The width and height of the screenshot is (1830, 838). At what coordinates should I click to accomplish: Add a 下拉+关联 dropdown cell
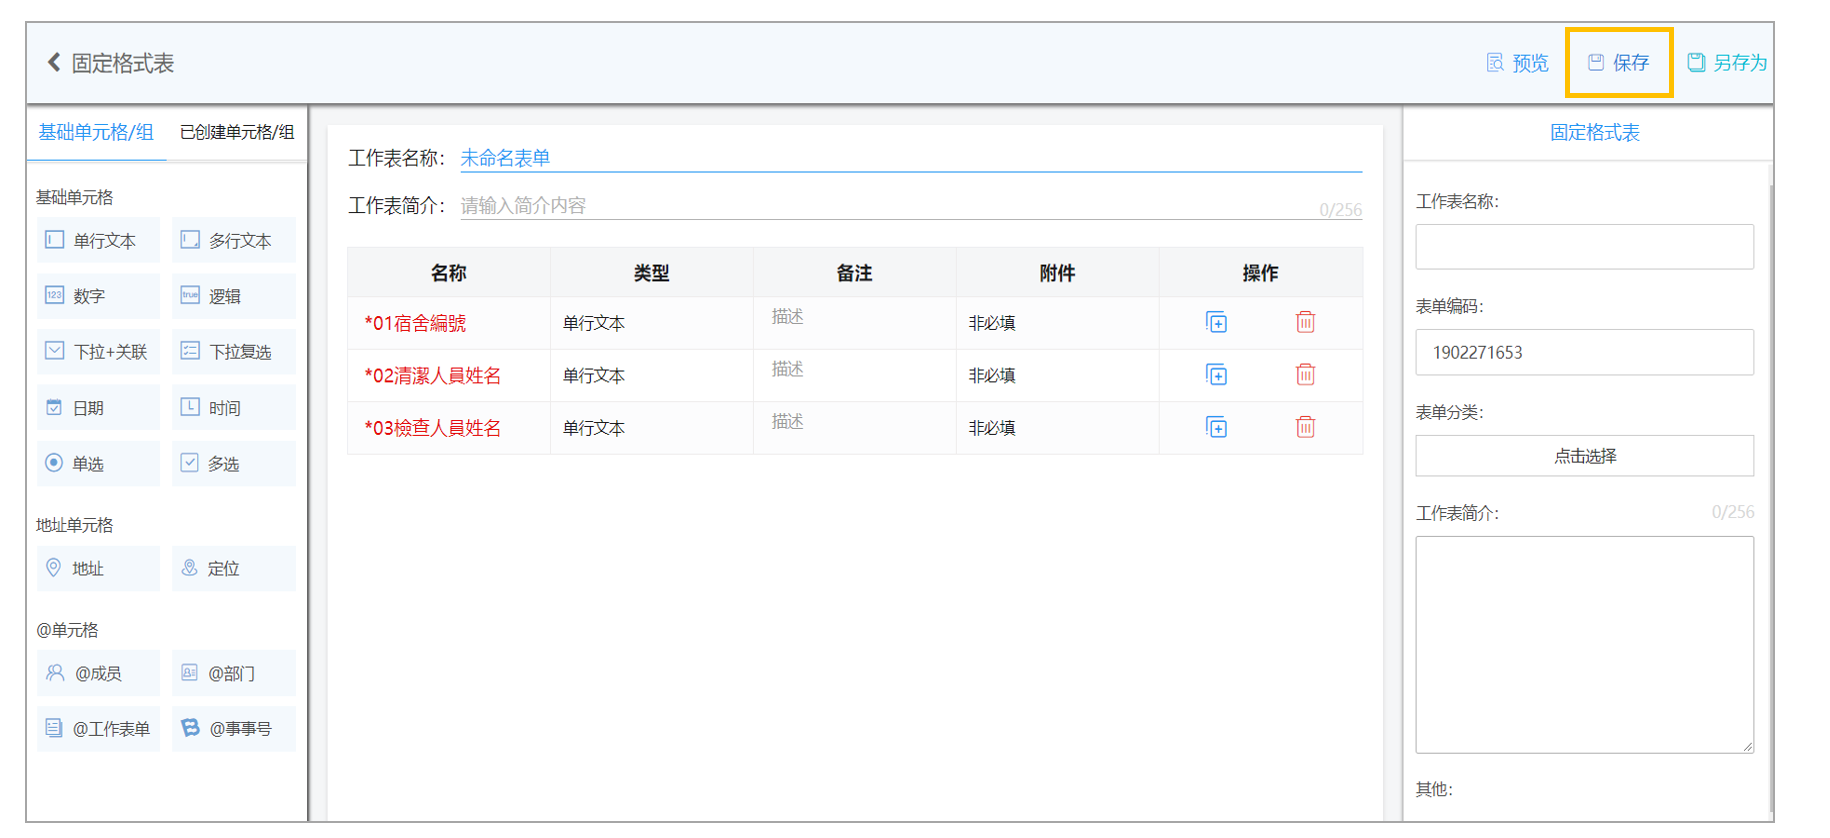(98, 352)
